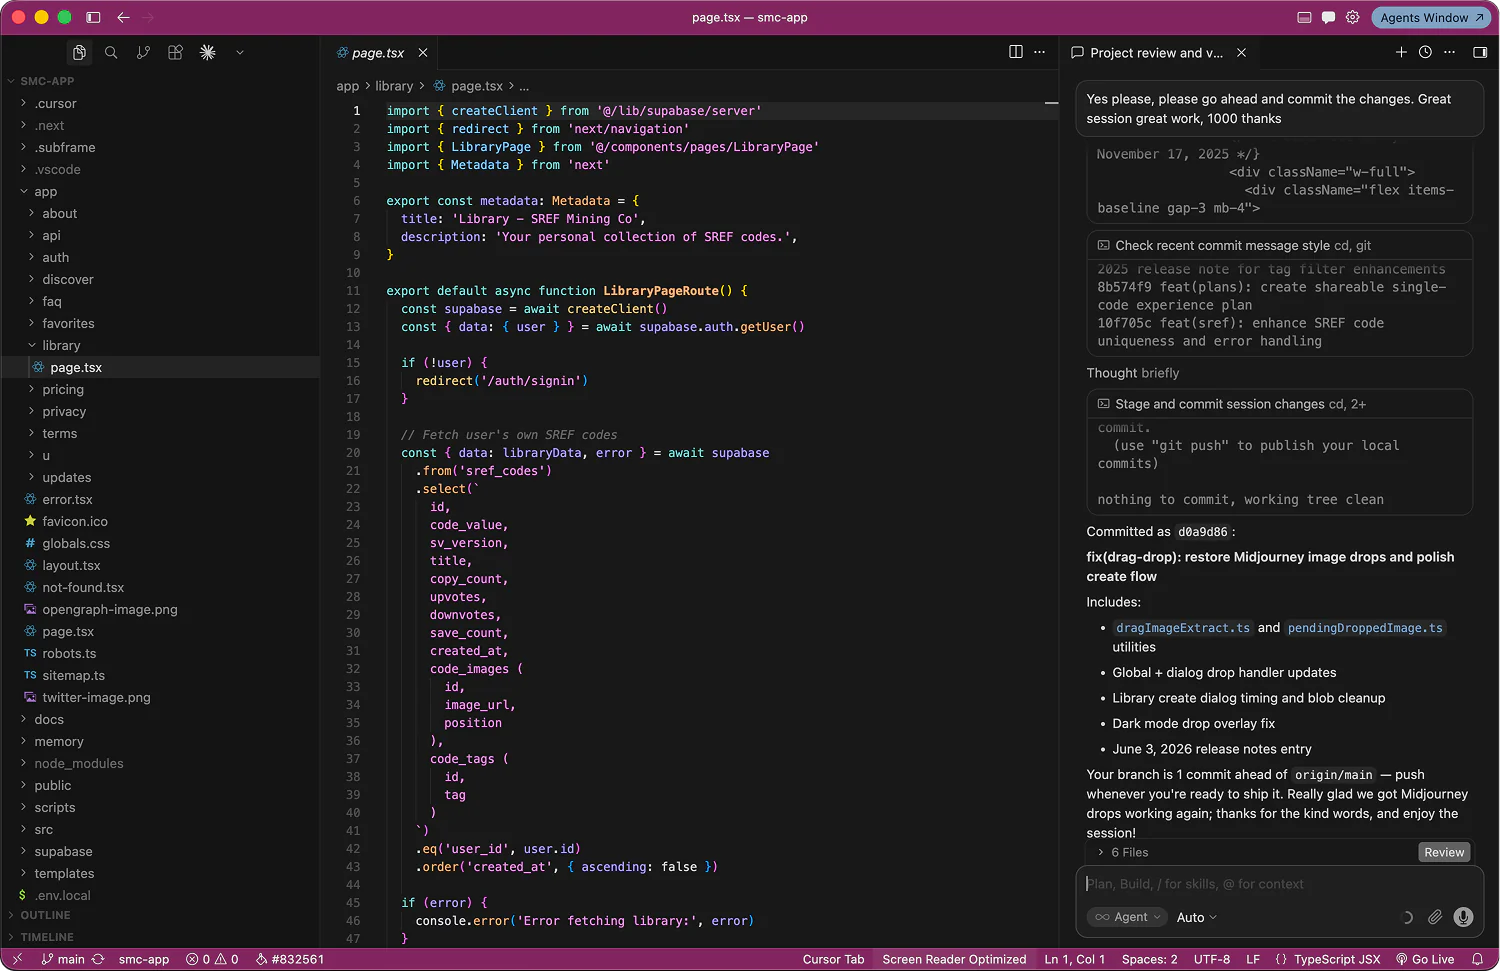The height and width of the screenshot is (971, 1500).
Task: Click the starburst icon in activity bar
Action: [207, 52]
